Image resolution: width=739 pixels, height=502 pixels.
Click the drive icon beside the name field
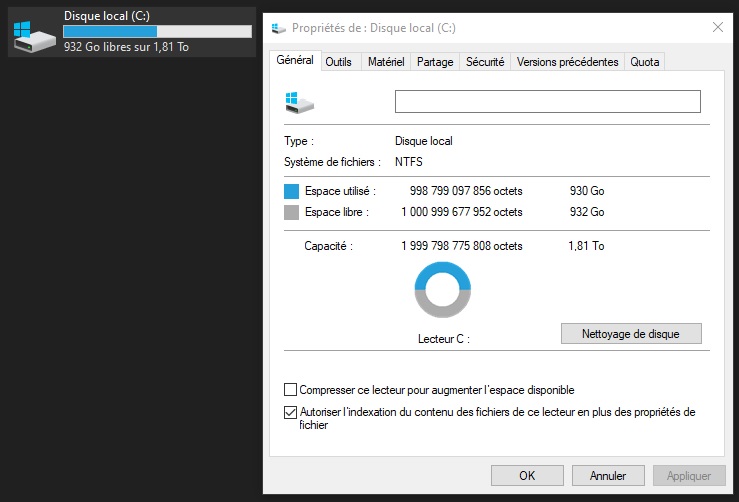[300, 101]
